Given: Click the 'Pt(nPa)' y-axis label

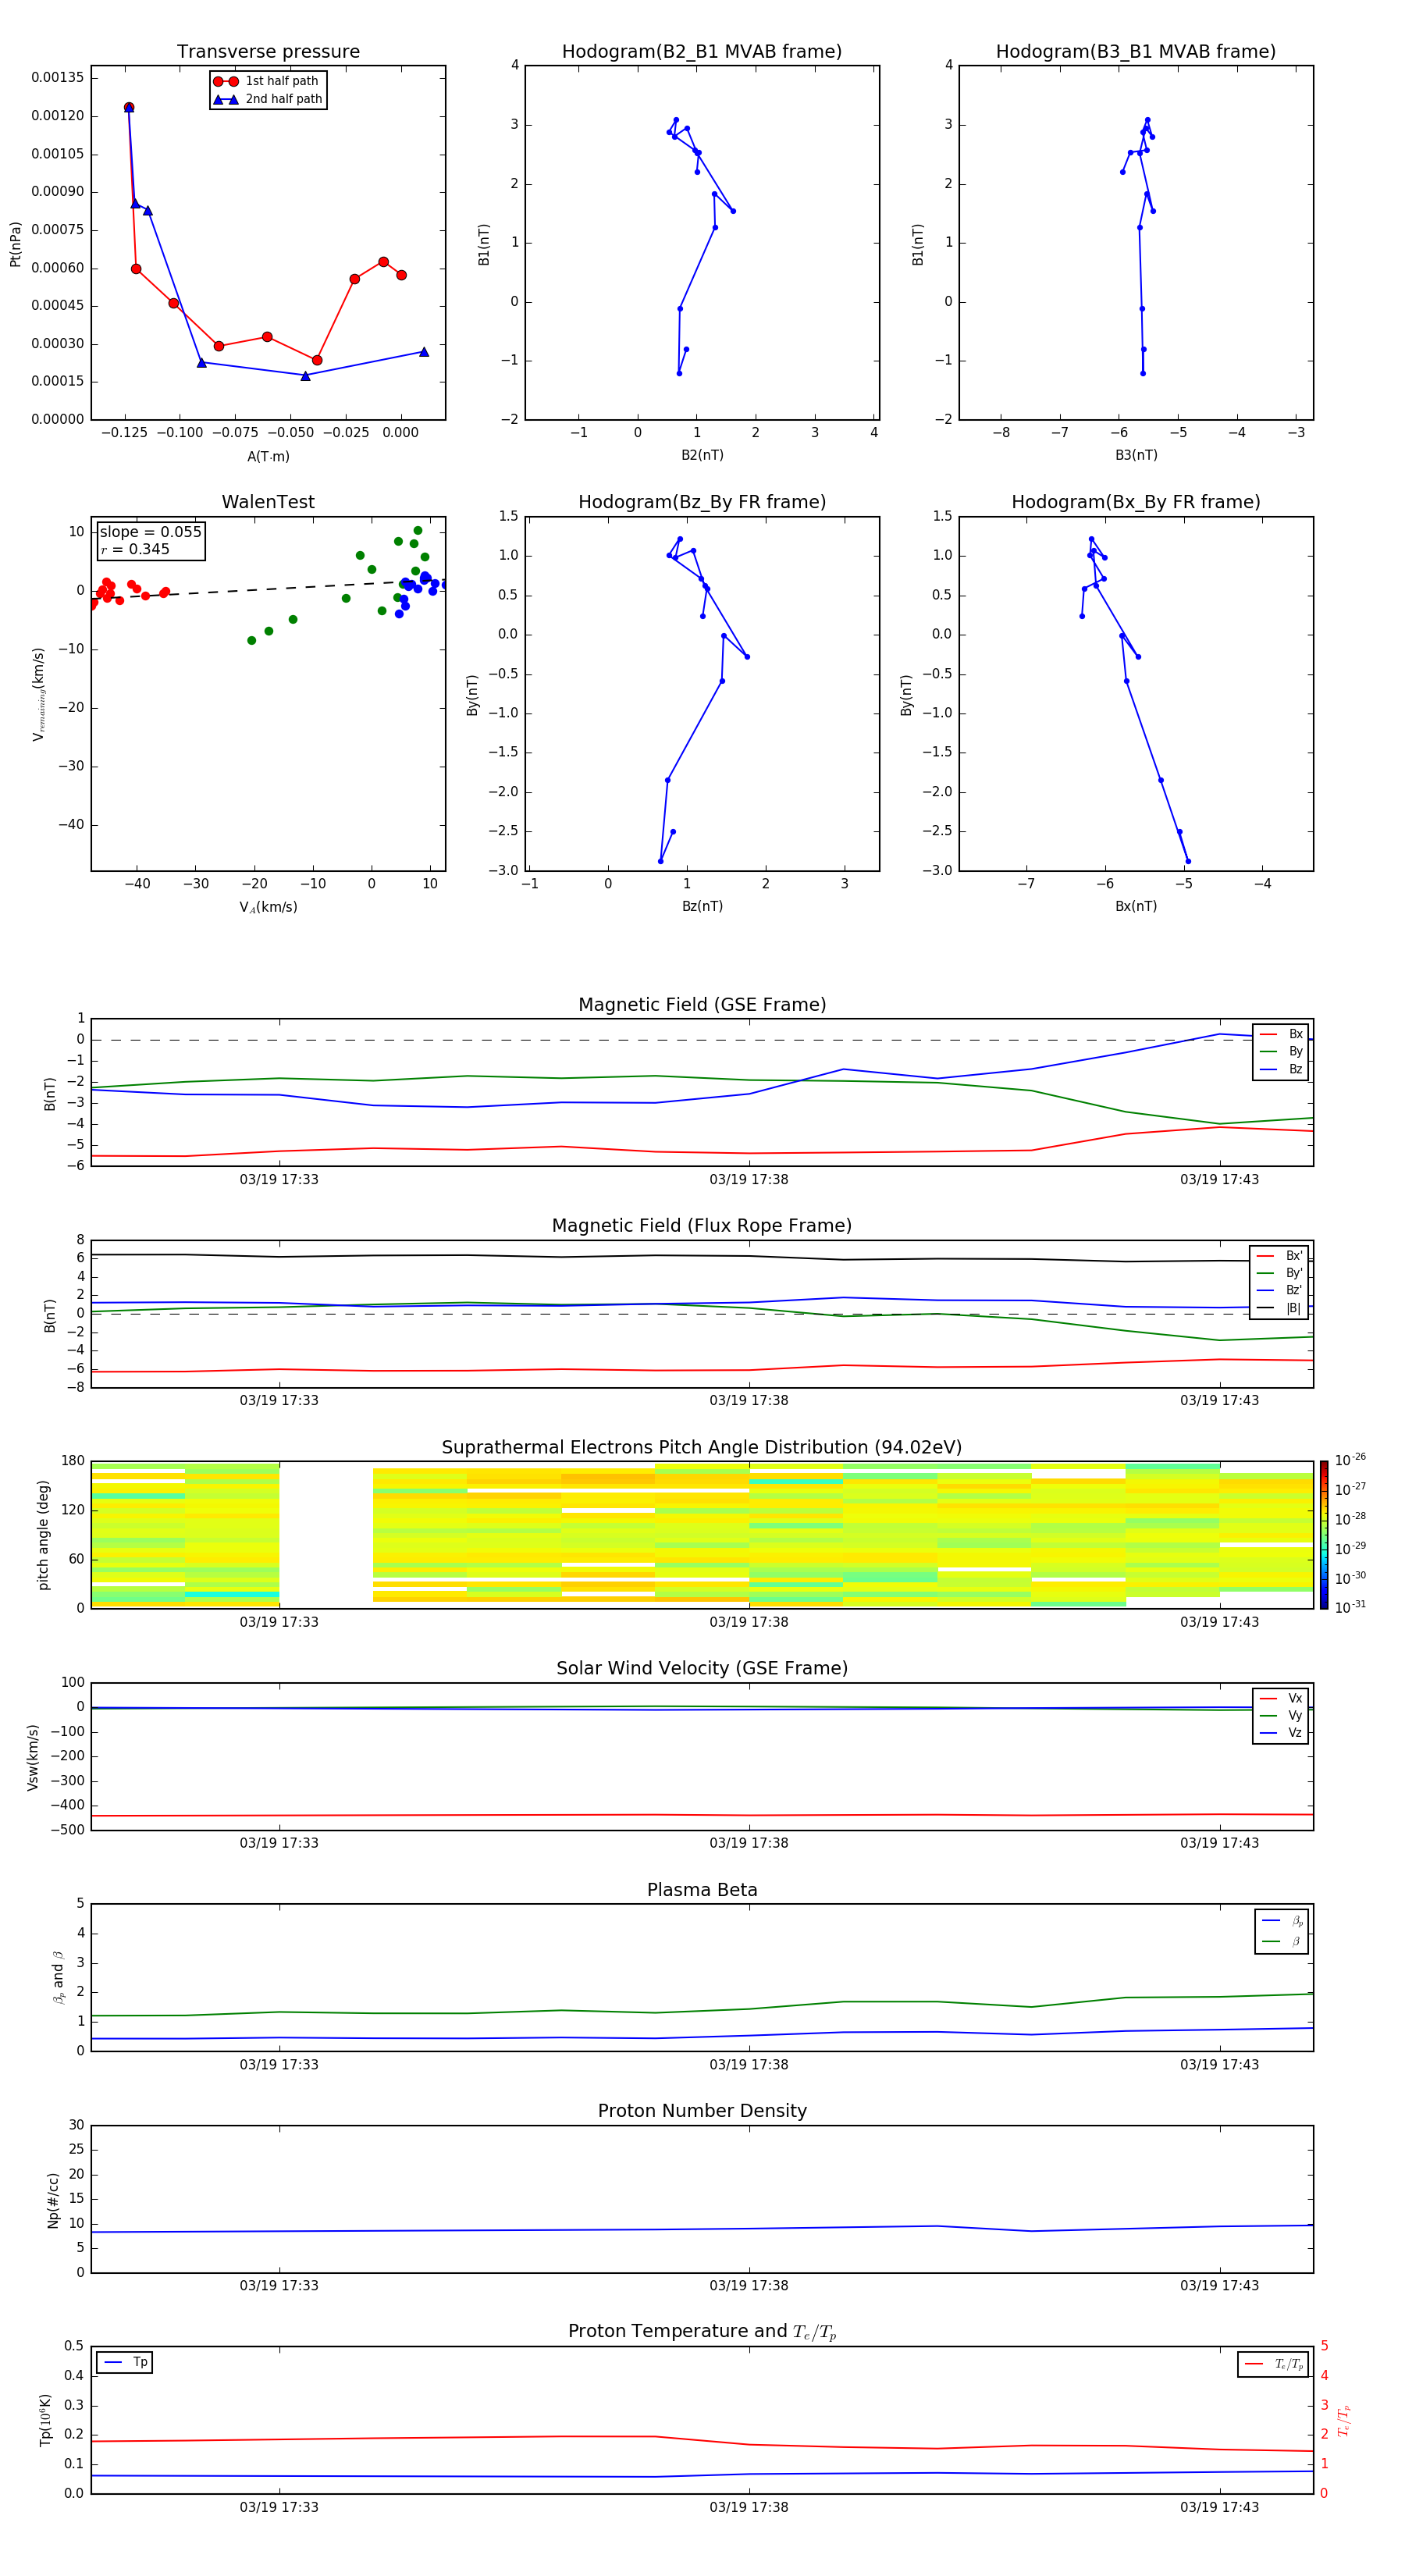Looking at the screenshot, I should click(x=15, y=244).
